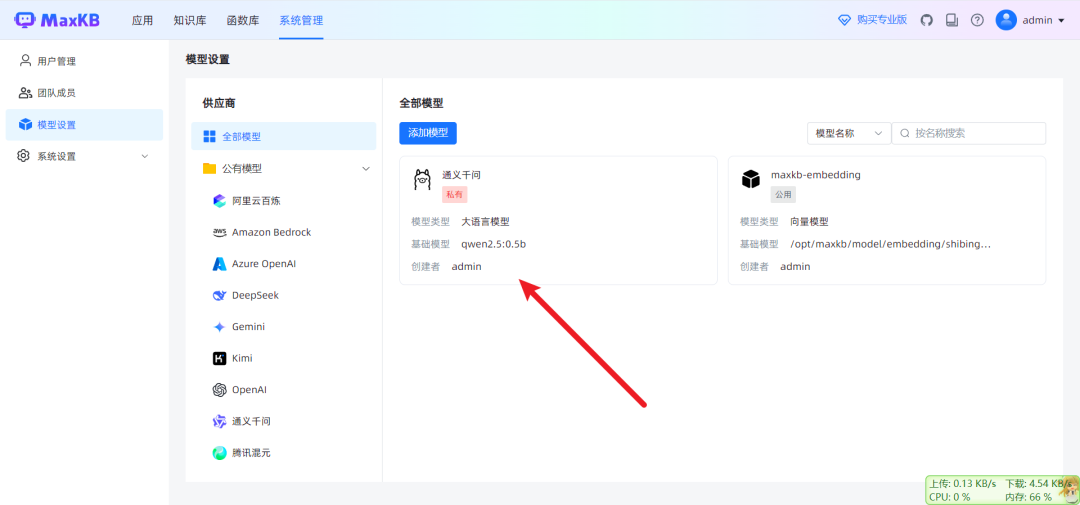Screen dimensions: 1080x505
Task: Collapse the 公有模型 group chevron
Action: point(366,168)
